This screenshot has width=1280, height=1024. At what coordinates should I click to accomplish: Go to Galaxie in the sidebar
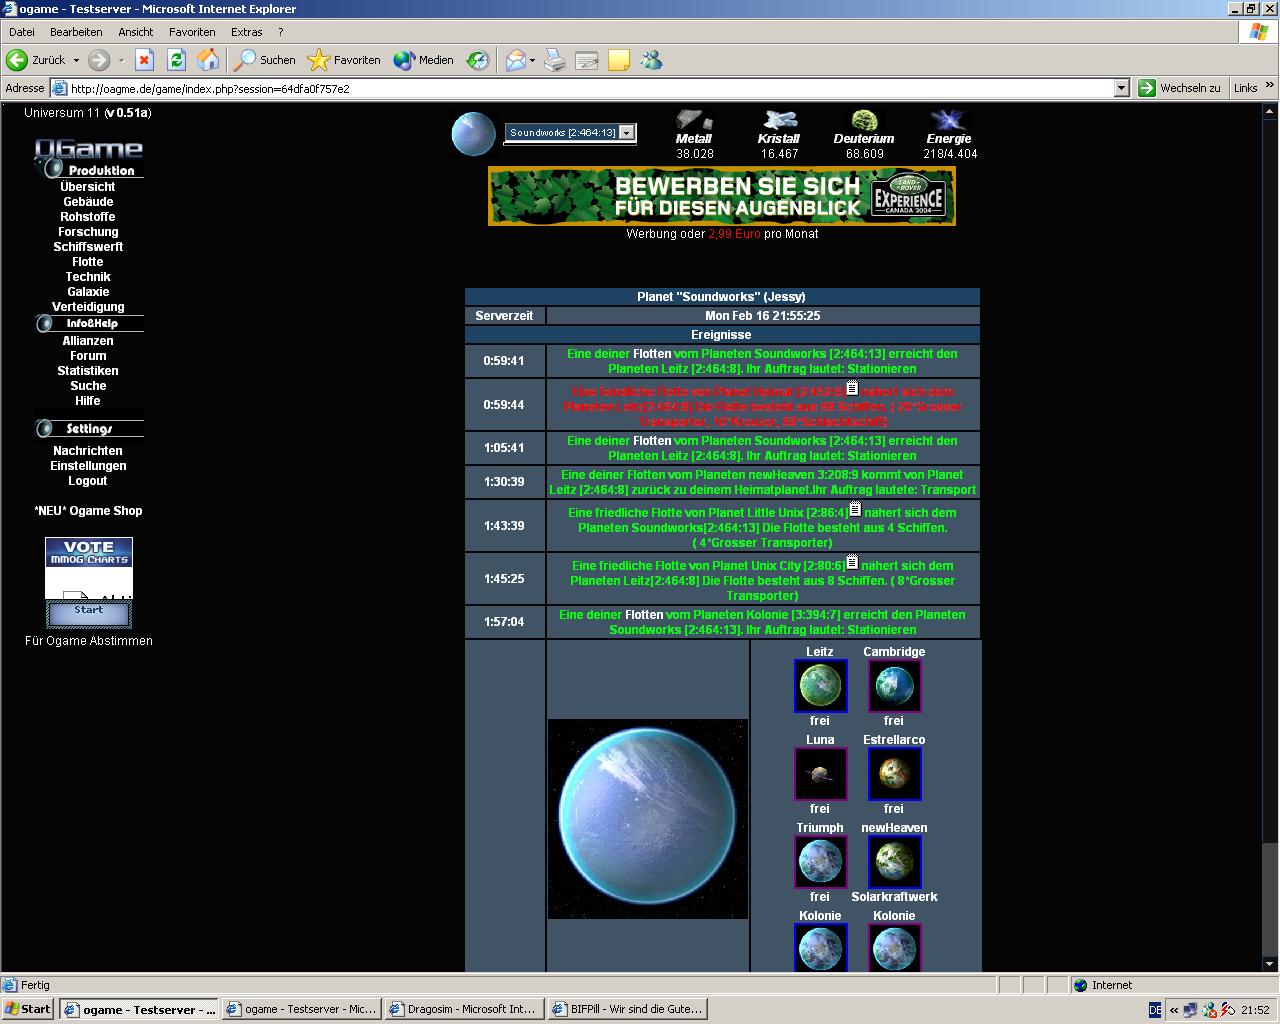pos(88,292)
